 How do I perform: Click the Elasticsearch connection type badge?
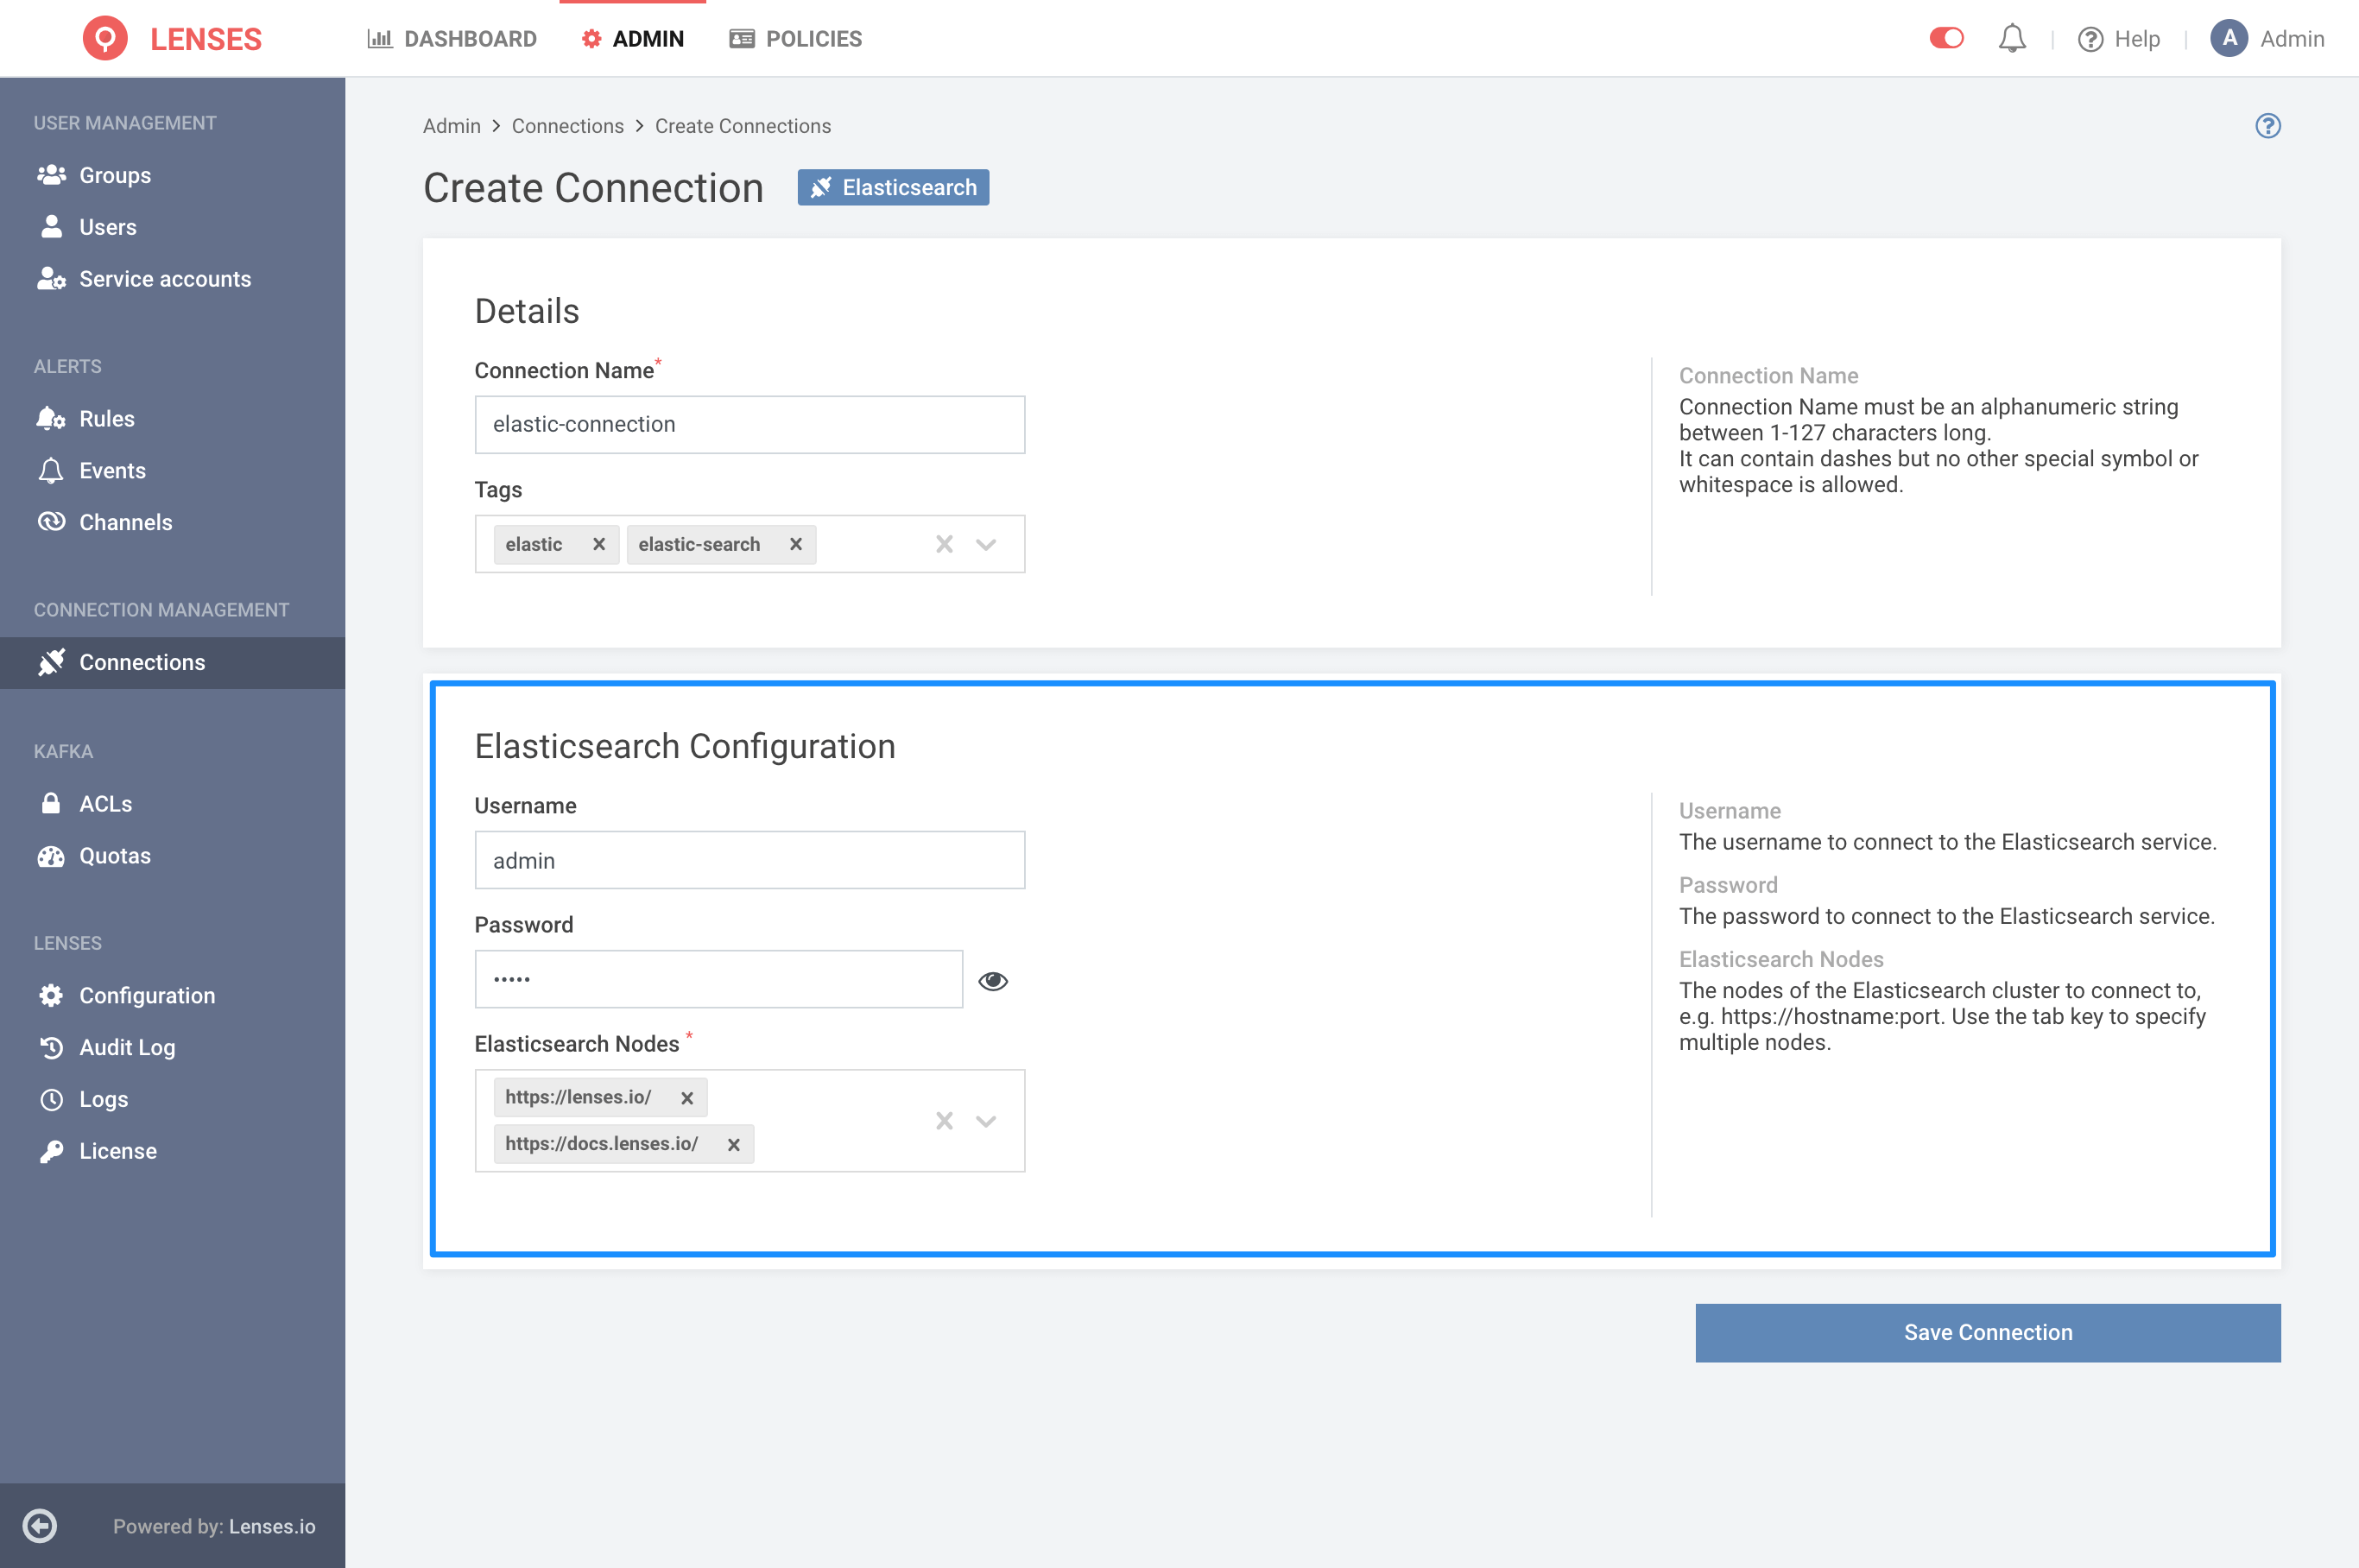click(893, 187)
